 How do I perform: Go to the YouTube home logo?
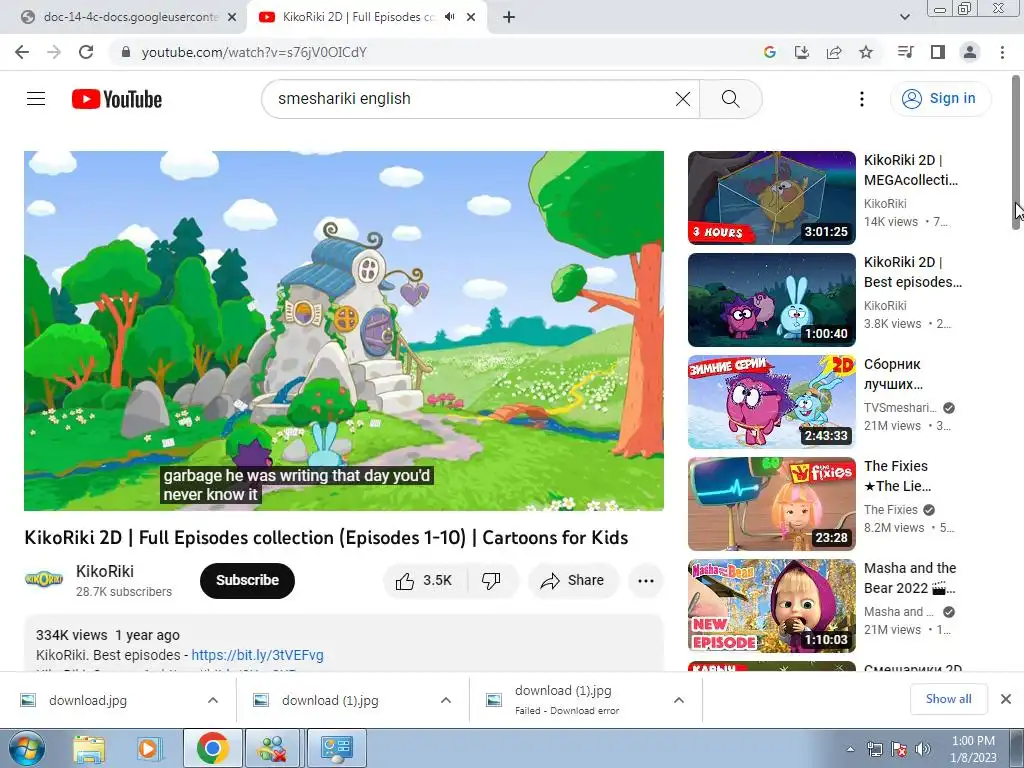(117, 99)
